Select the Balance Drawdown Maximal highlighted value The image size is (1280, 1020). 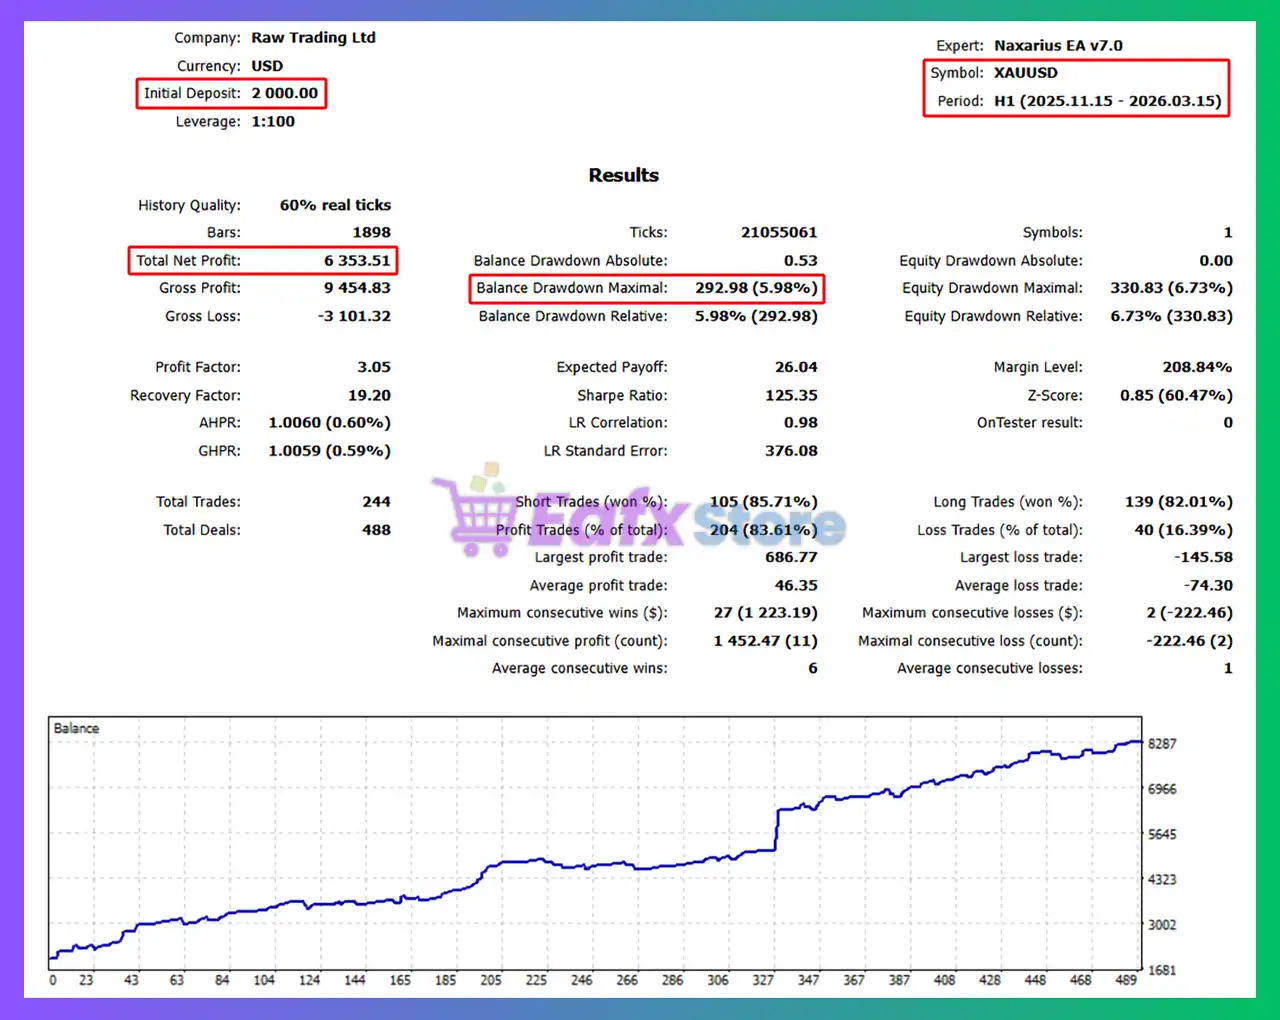pos(758,288)
